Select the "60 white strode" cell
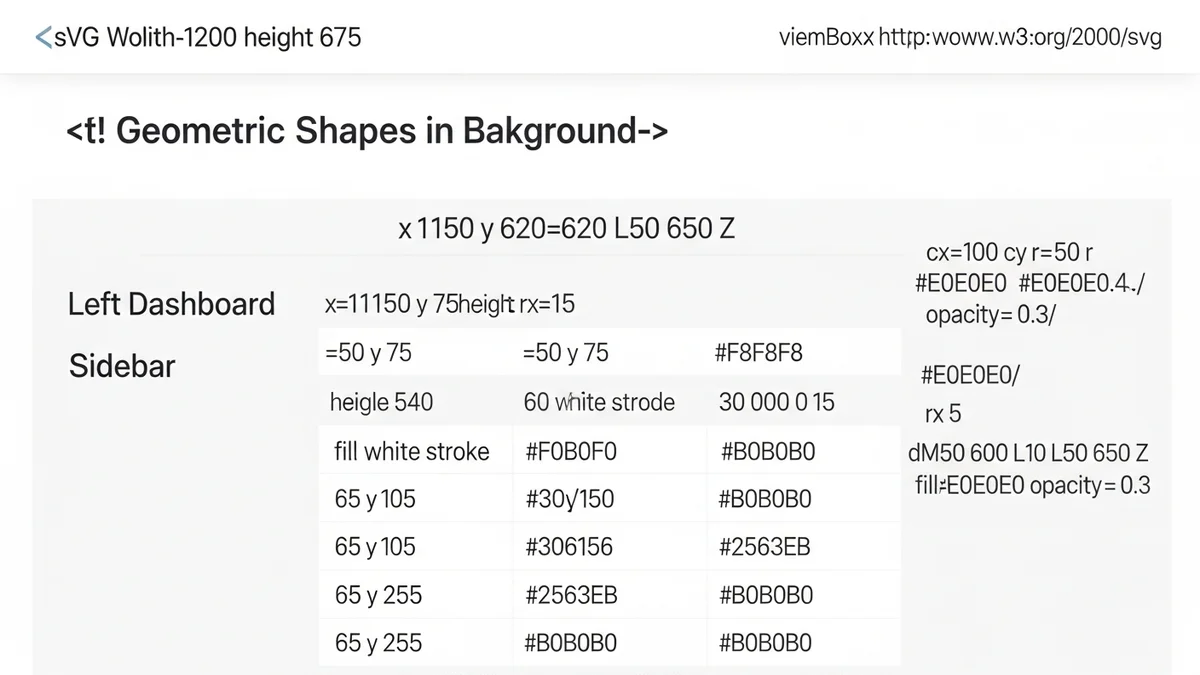This screenshot has width=1200, height=675. [x=599, y=402]
